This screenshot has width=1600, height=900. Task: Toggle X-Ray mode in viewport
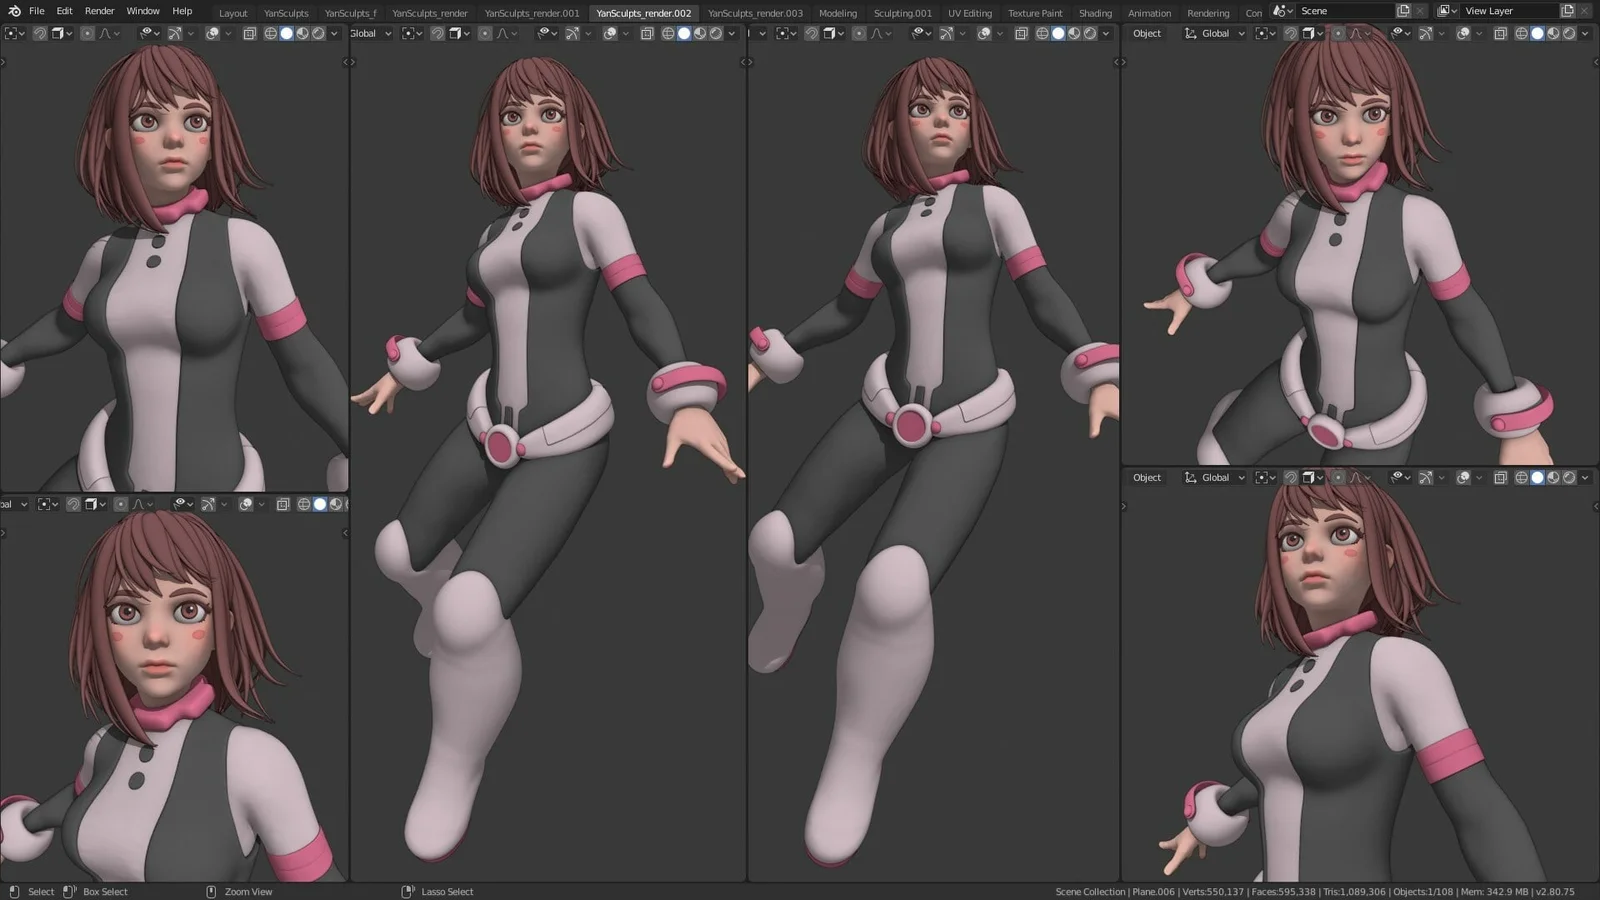tap(1499, 33)
